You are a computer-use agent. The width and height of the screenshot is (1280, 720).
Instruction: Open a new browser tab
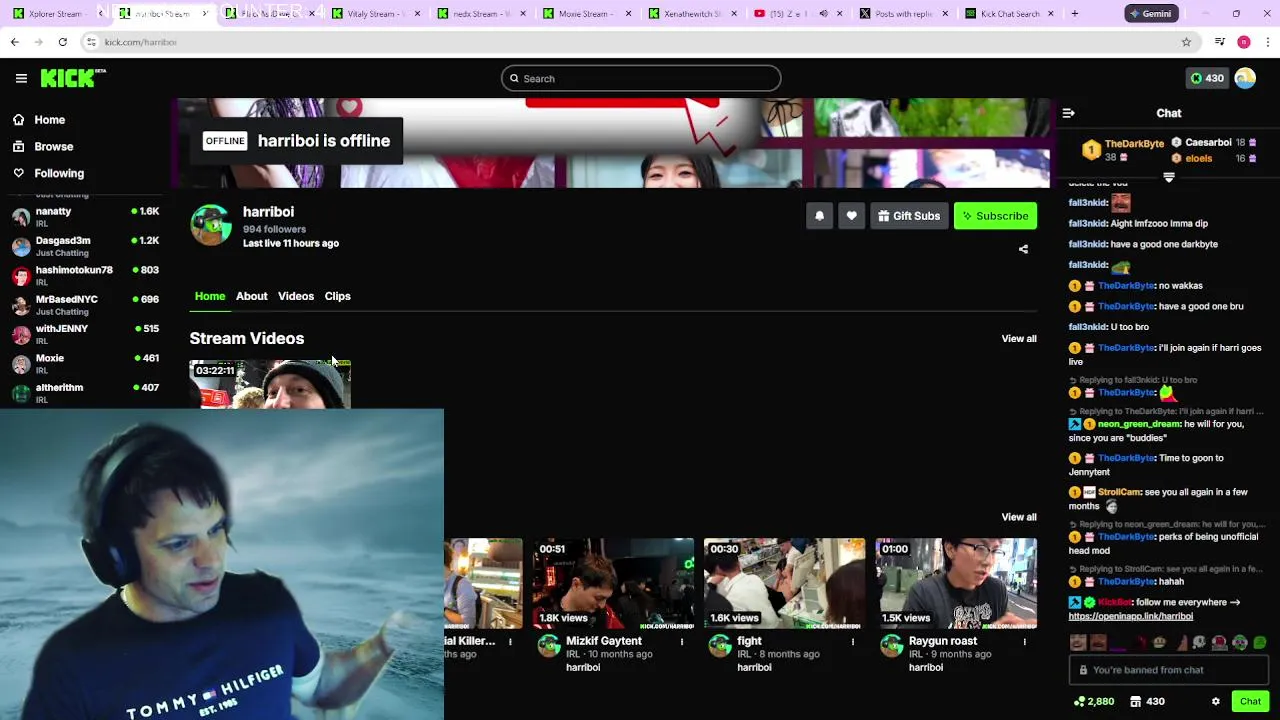coord(1075,14)
